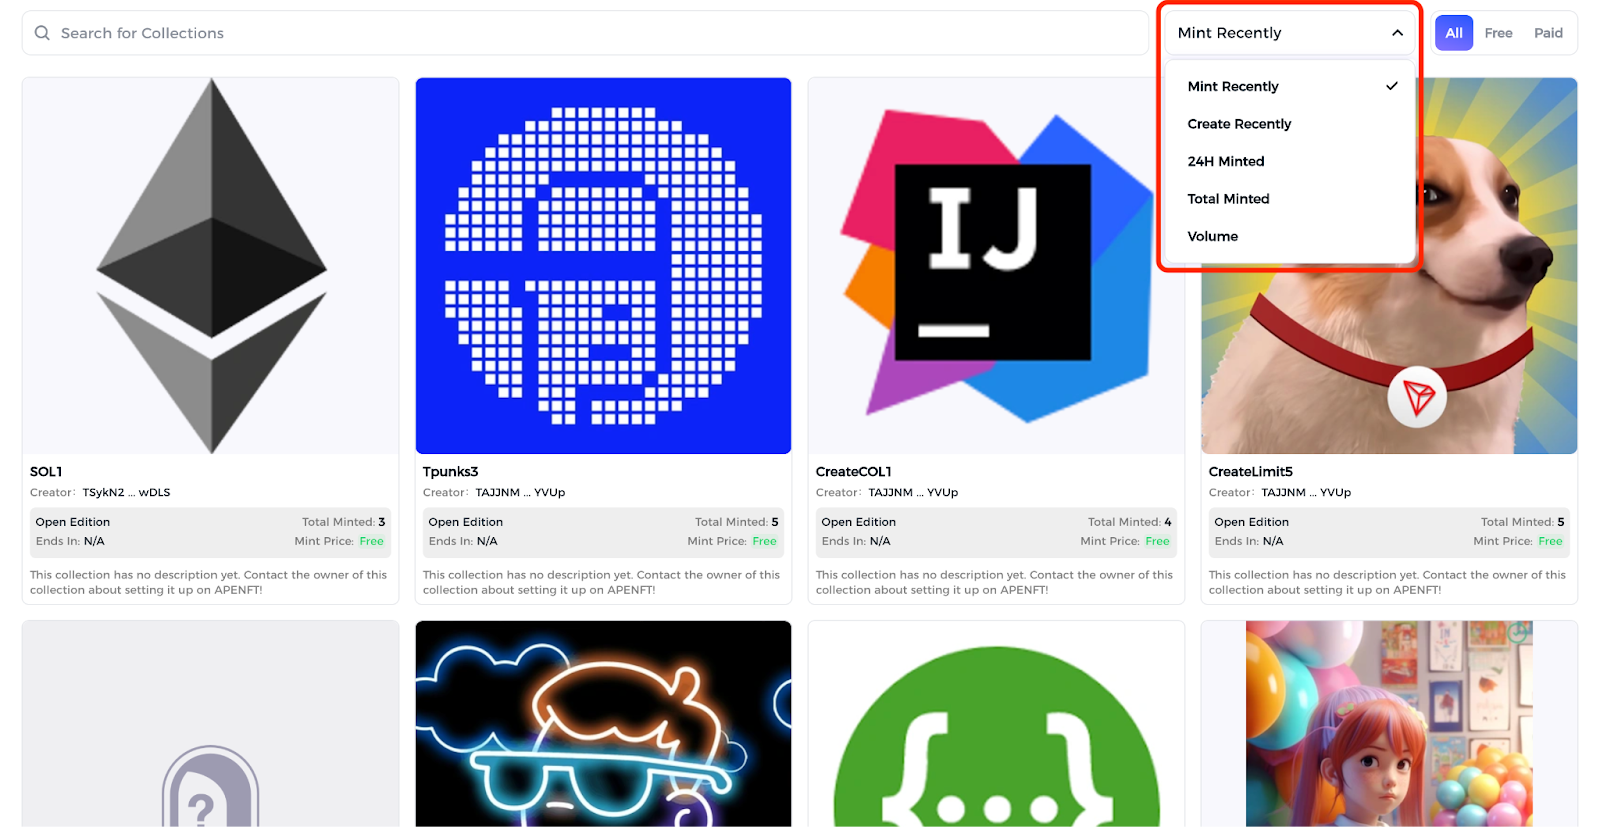Click Ends In: N/A on CreateLimit5 card

coord(1249,541)
